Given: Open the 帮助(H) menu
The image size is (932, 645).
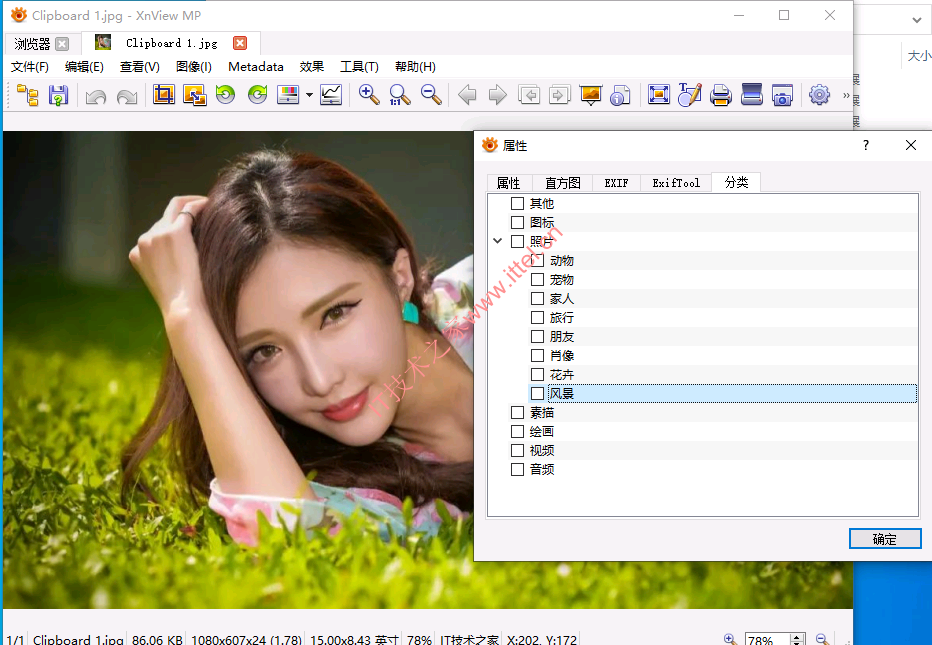Looking at the screenshot, I should pyautogui.click(x=415, y=67).
